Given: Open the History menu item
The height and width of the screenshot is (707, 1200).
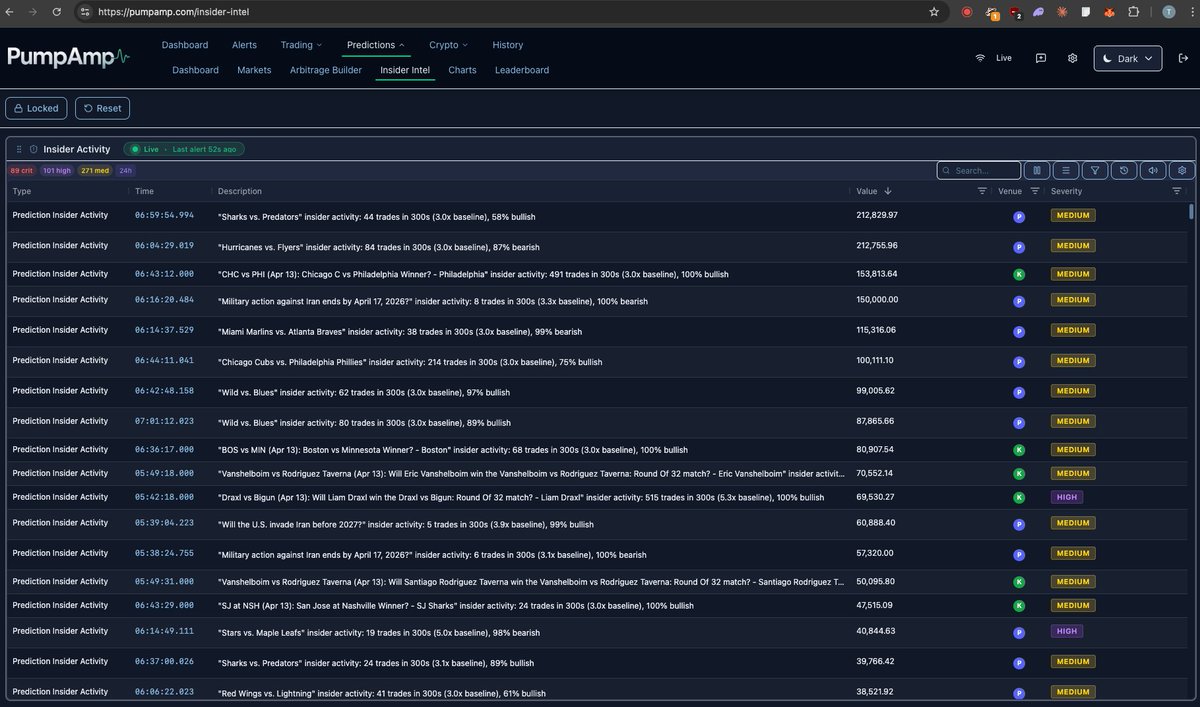Looking at the screenshot, I should [508, 45].
